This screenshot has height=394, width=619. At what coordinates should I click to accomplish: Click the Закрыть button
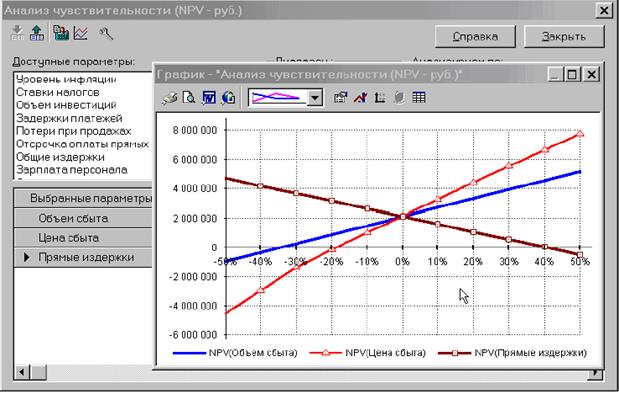[564, 37]
